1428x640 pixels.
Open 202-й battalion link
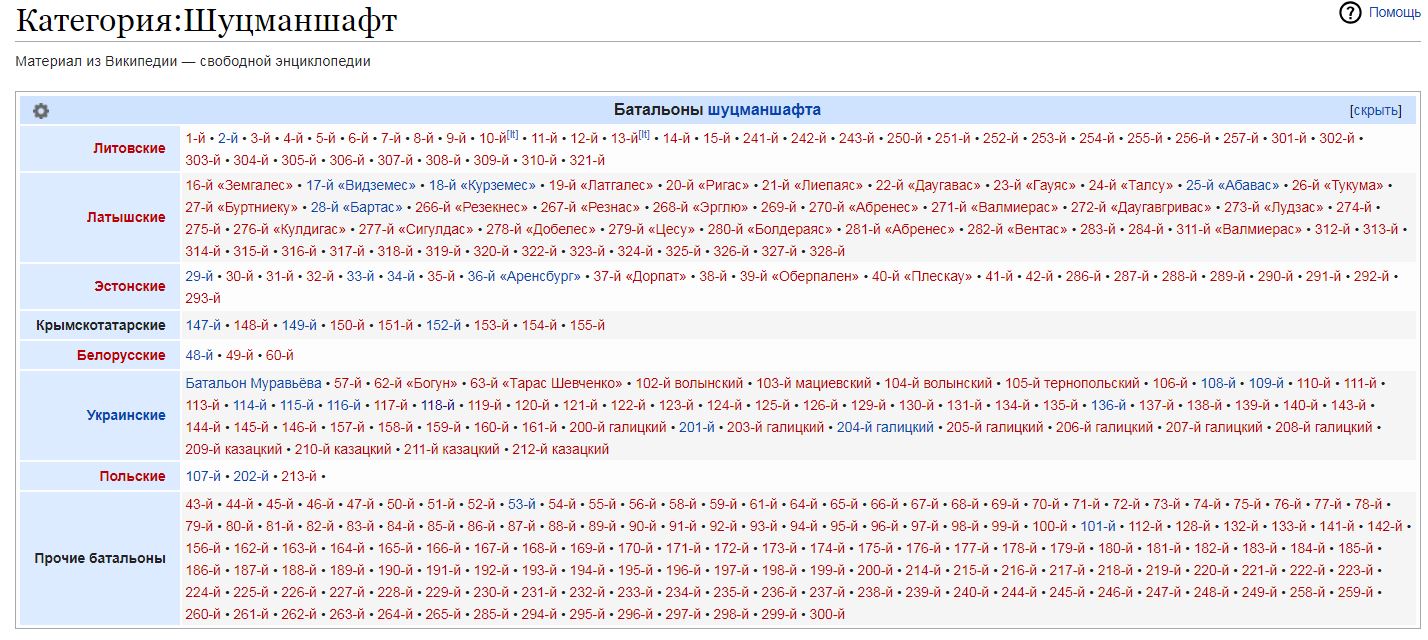tap(251, 476)
